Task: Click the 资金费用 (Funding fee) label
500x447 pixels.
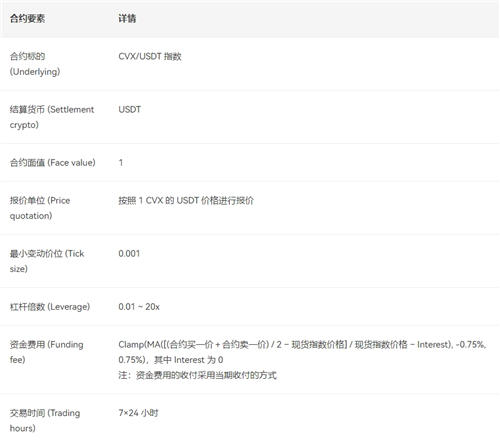Action: (x=47, y=352)
